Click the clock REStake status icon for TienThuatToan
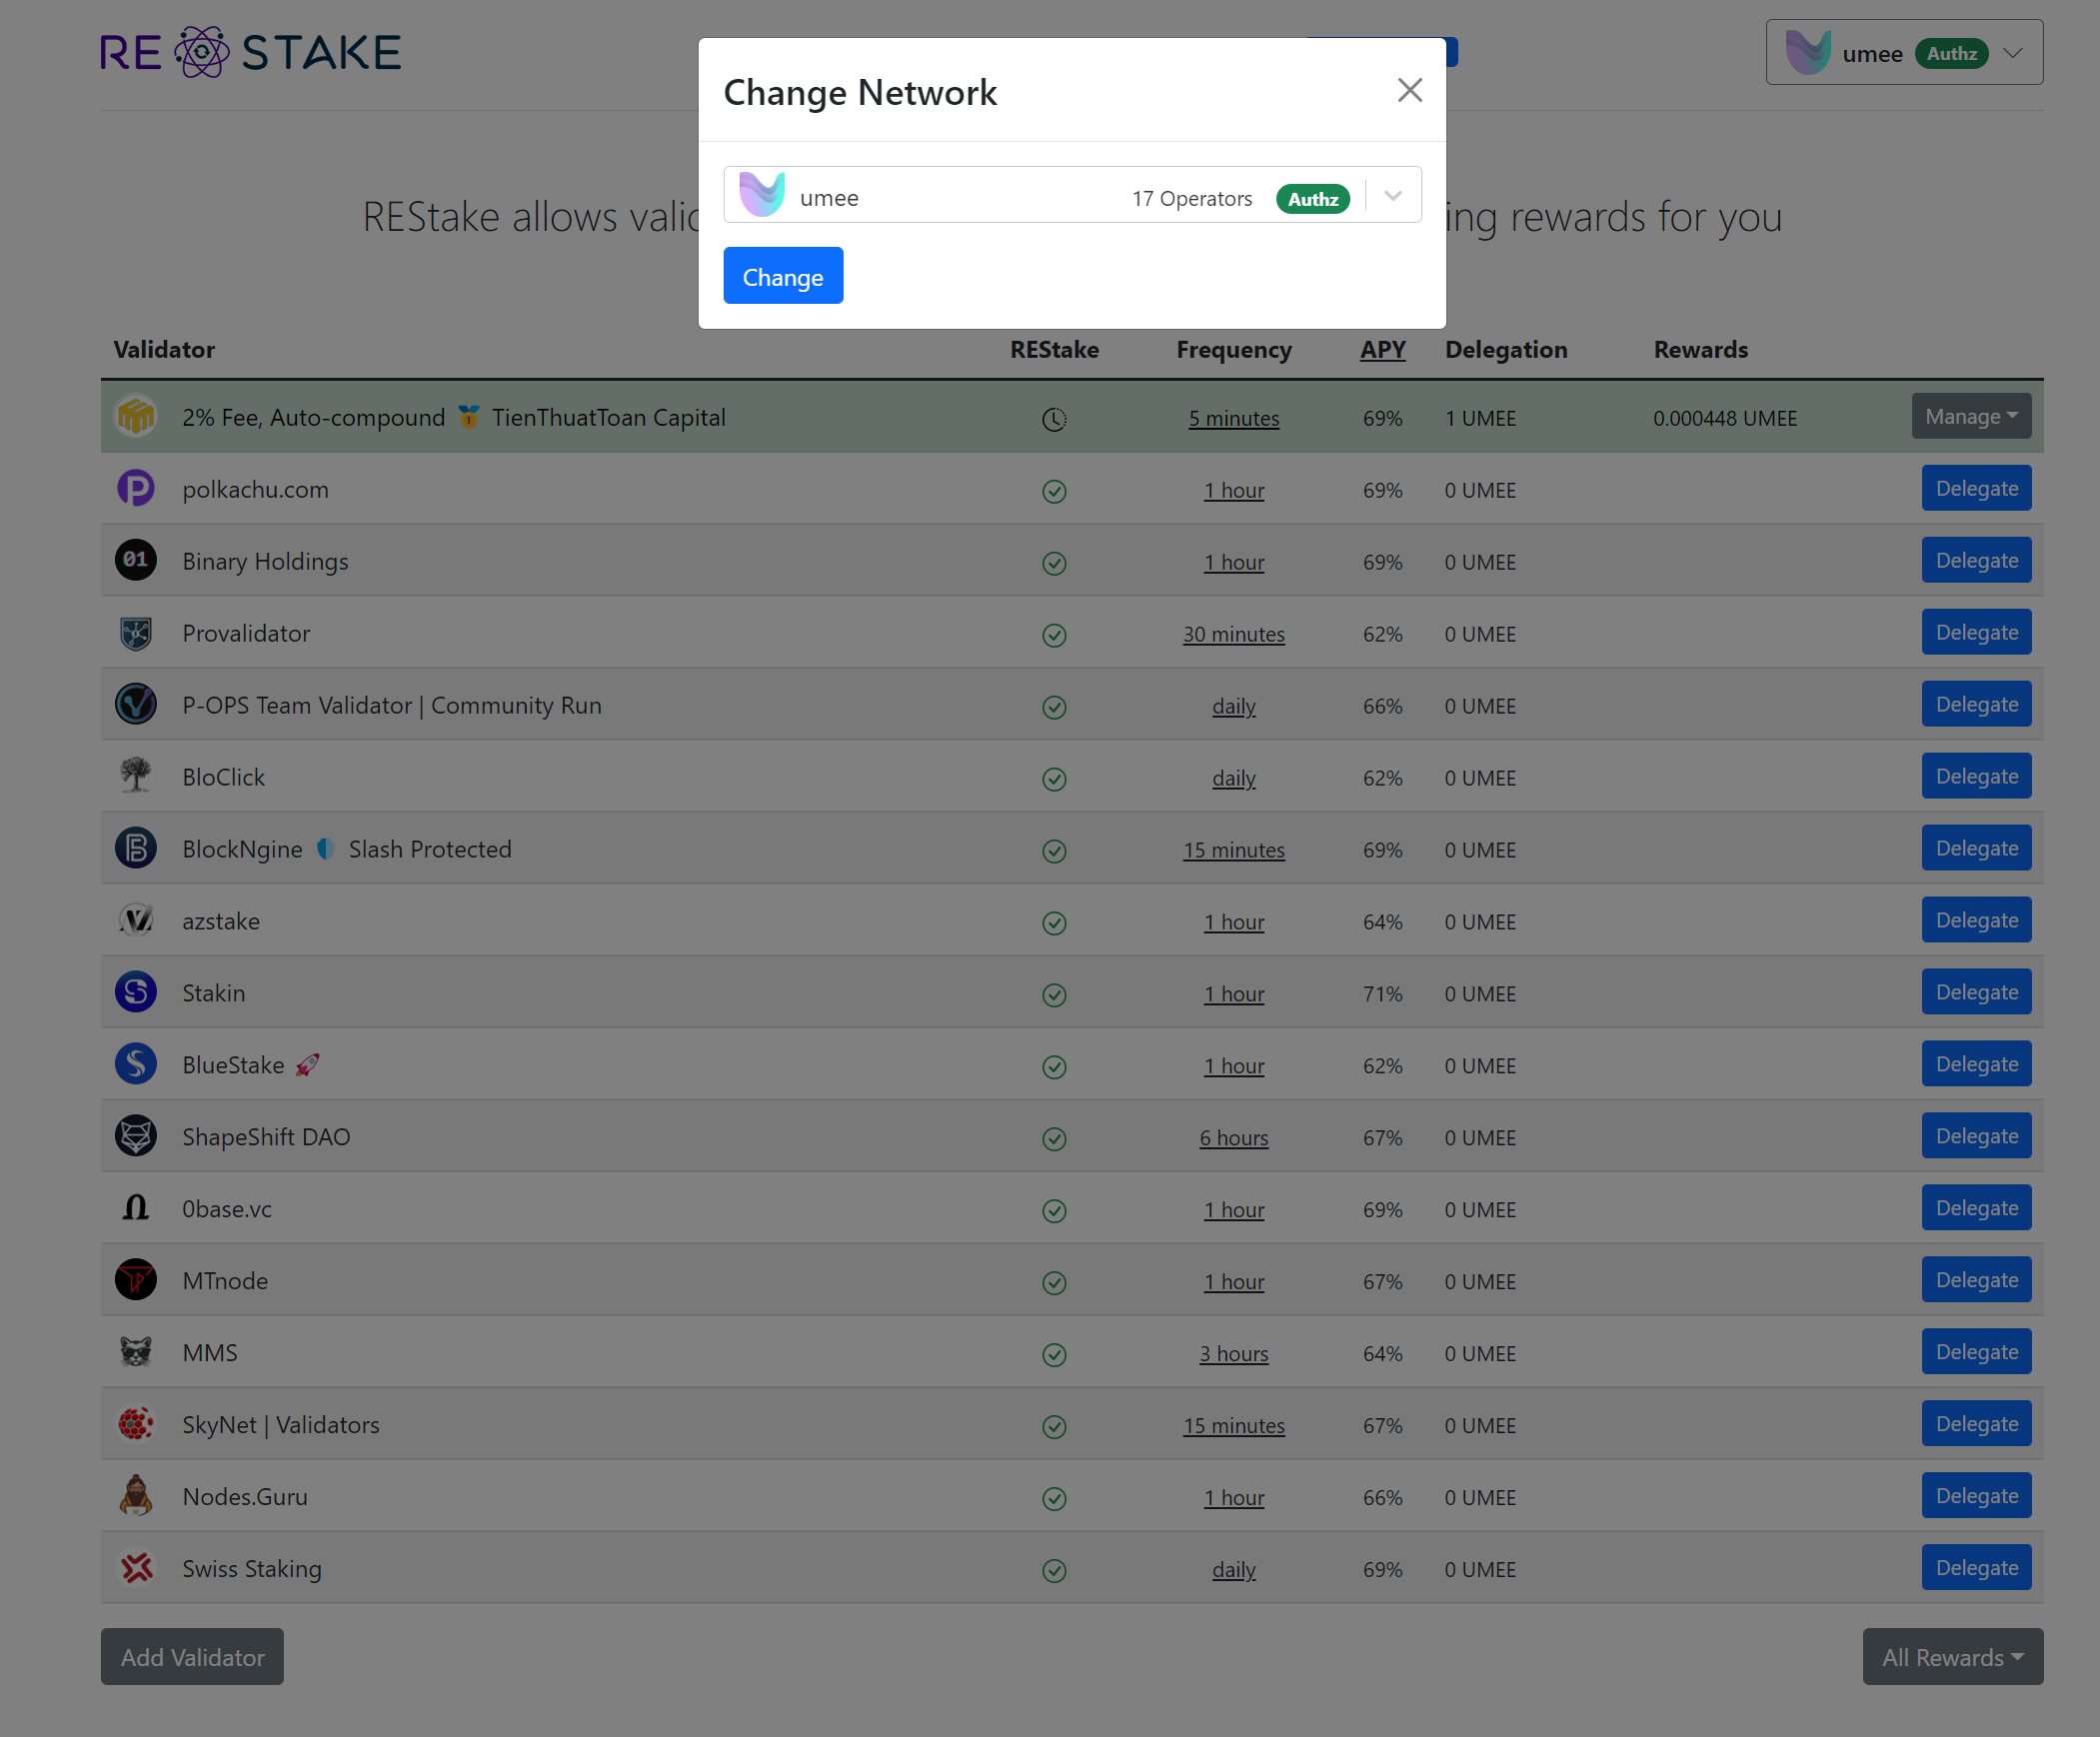2100x1737 pixels. [1054, 419]
